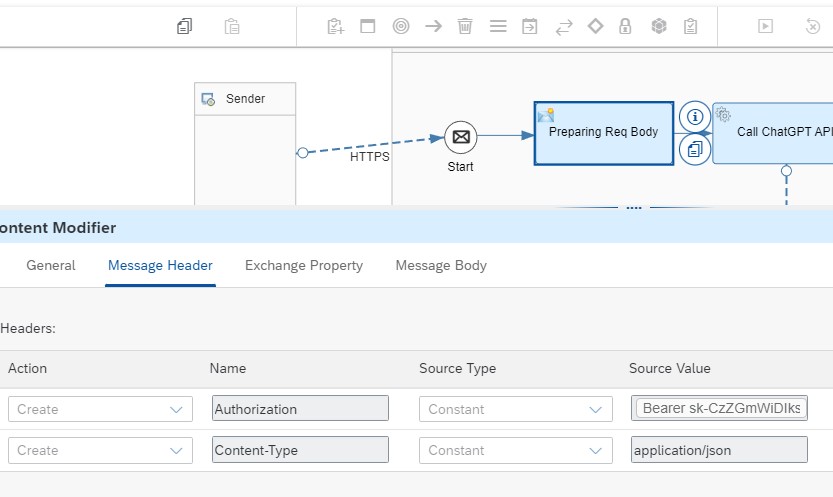The height and width of the screenshot is (497, 833).
Task: Click the double-arrow message transformers icon
Action: click(564, 27)
